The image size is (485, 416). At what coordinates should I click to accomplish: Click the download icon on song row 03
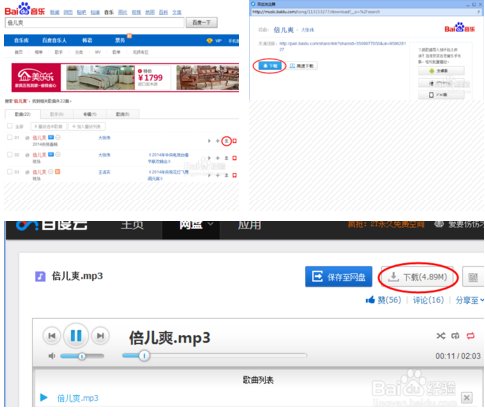(226, 175)
